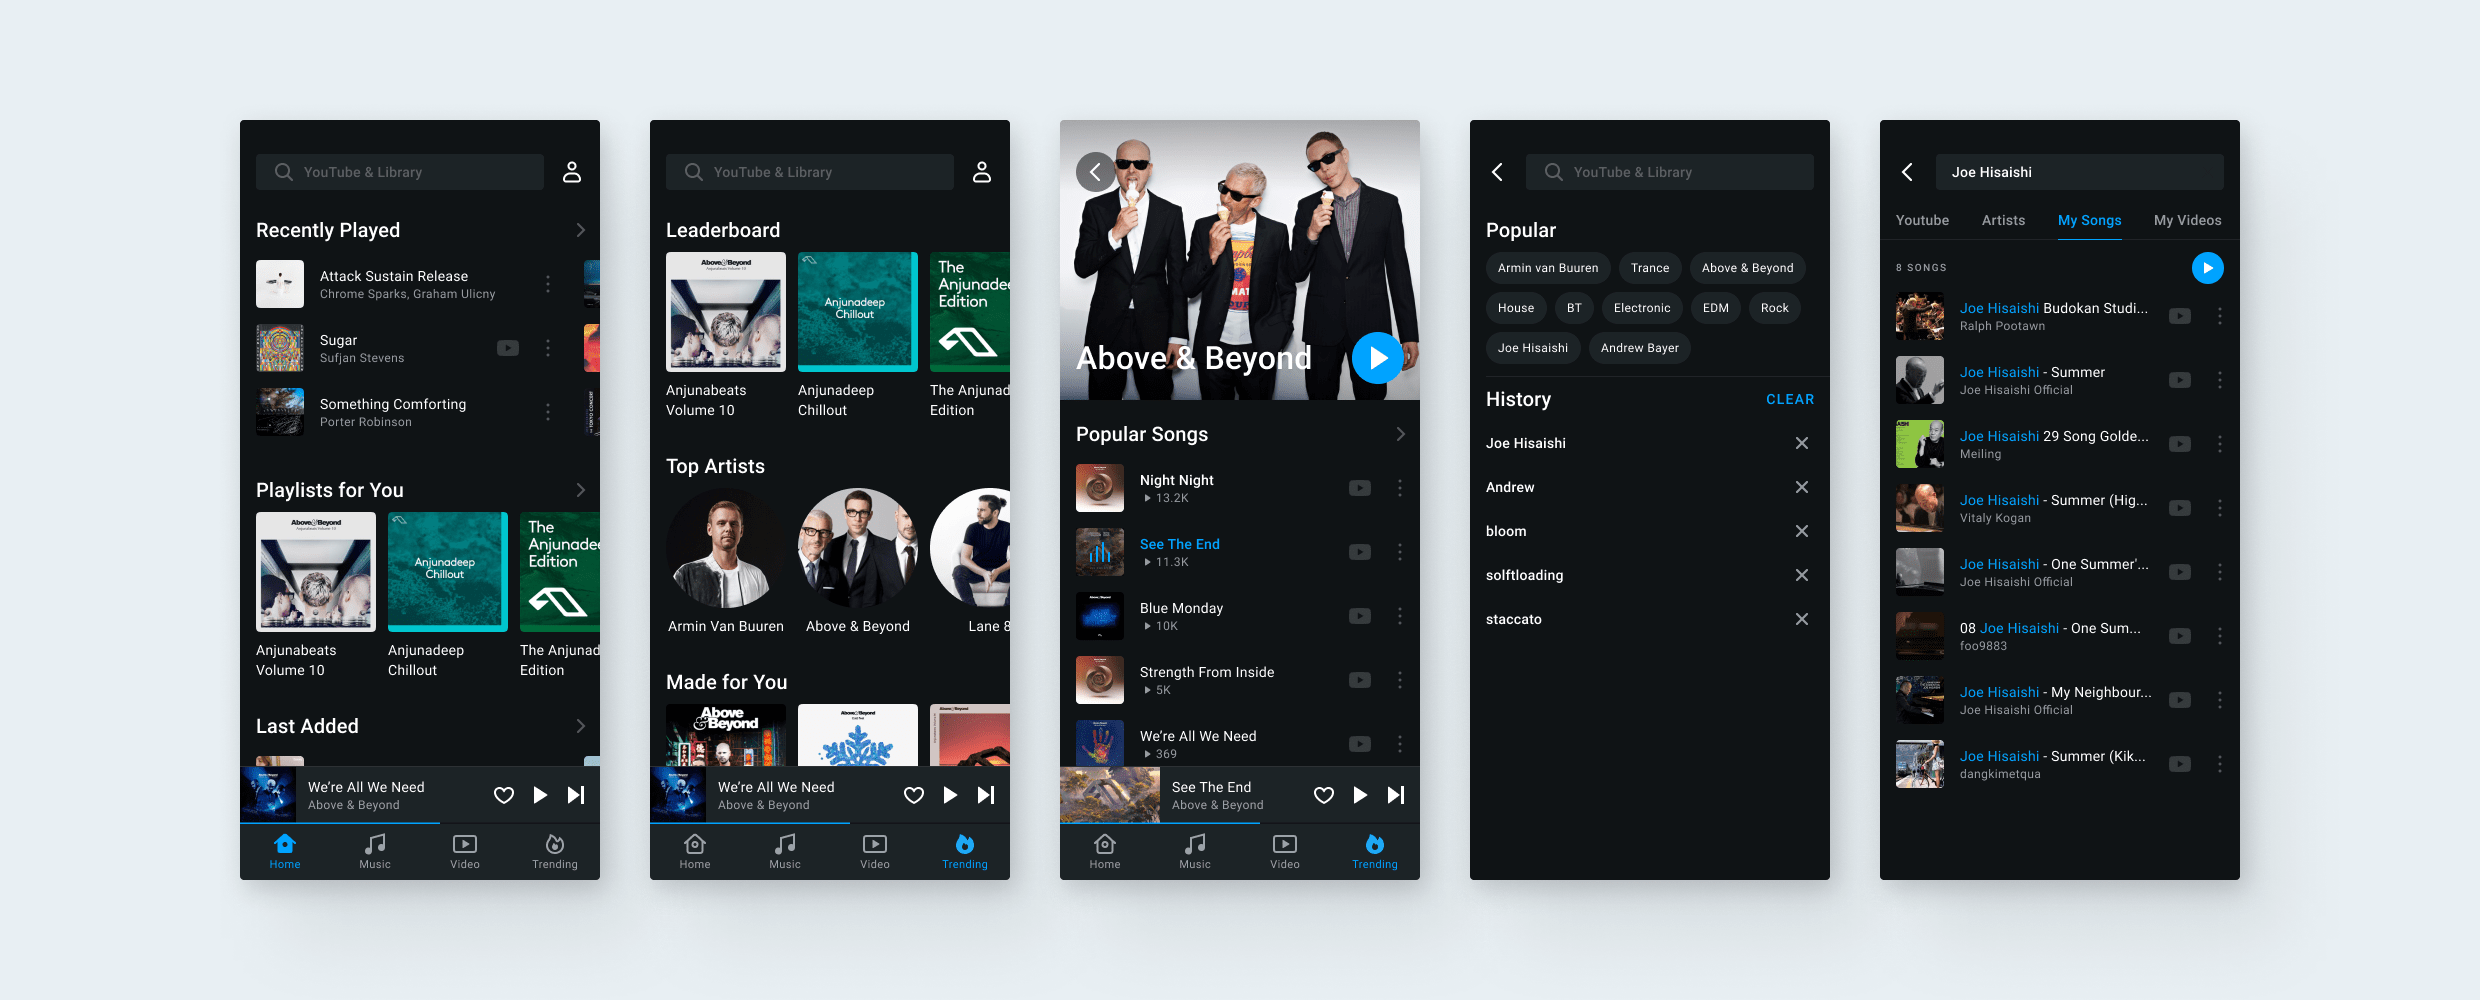Expand the Last Added section

click(x=581, y=726)
